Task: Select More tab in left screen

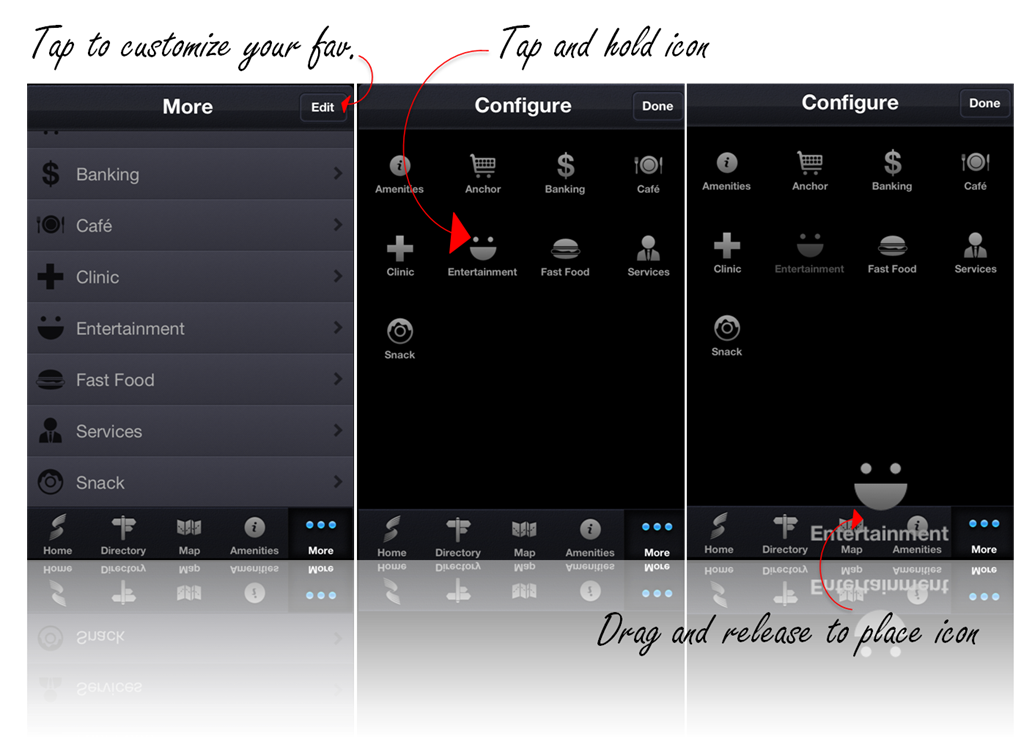Action: [321, 535]
